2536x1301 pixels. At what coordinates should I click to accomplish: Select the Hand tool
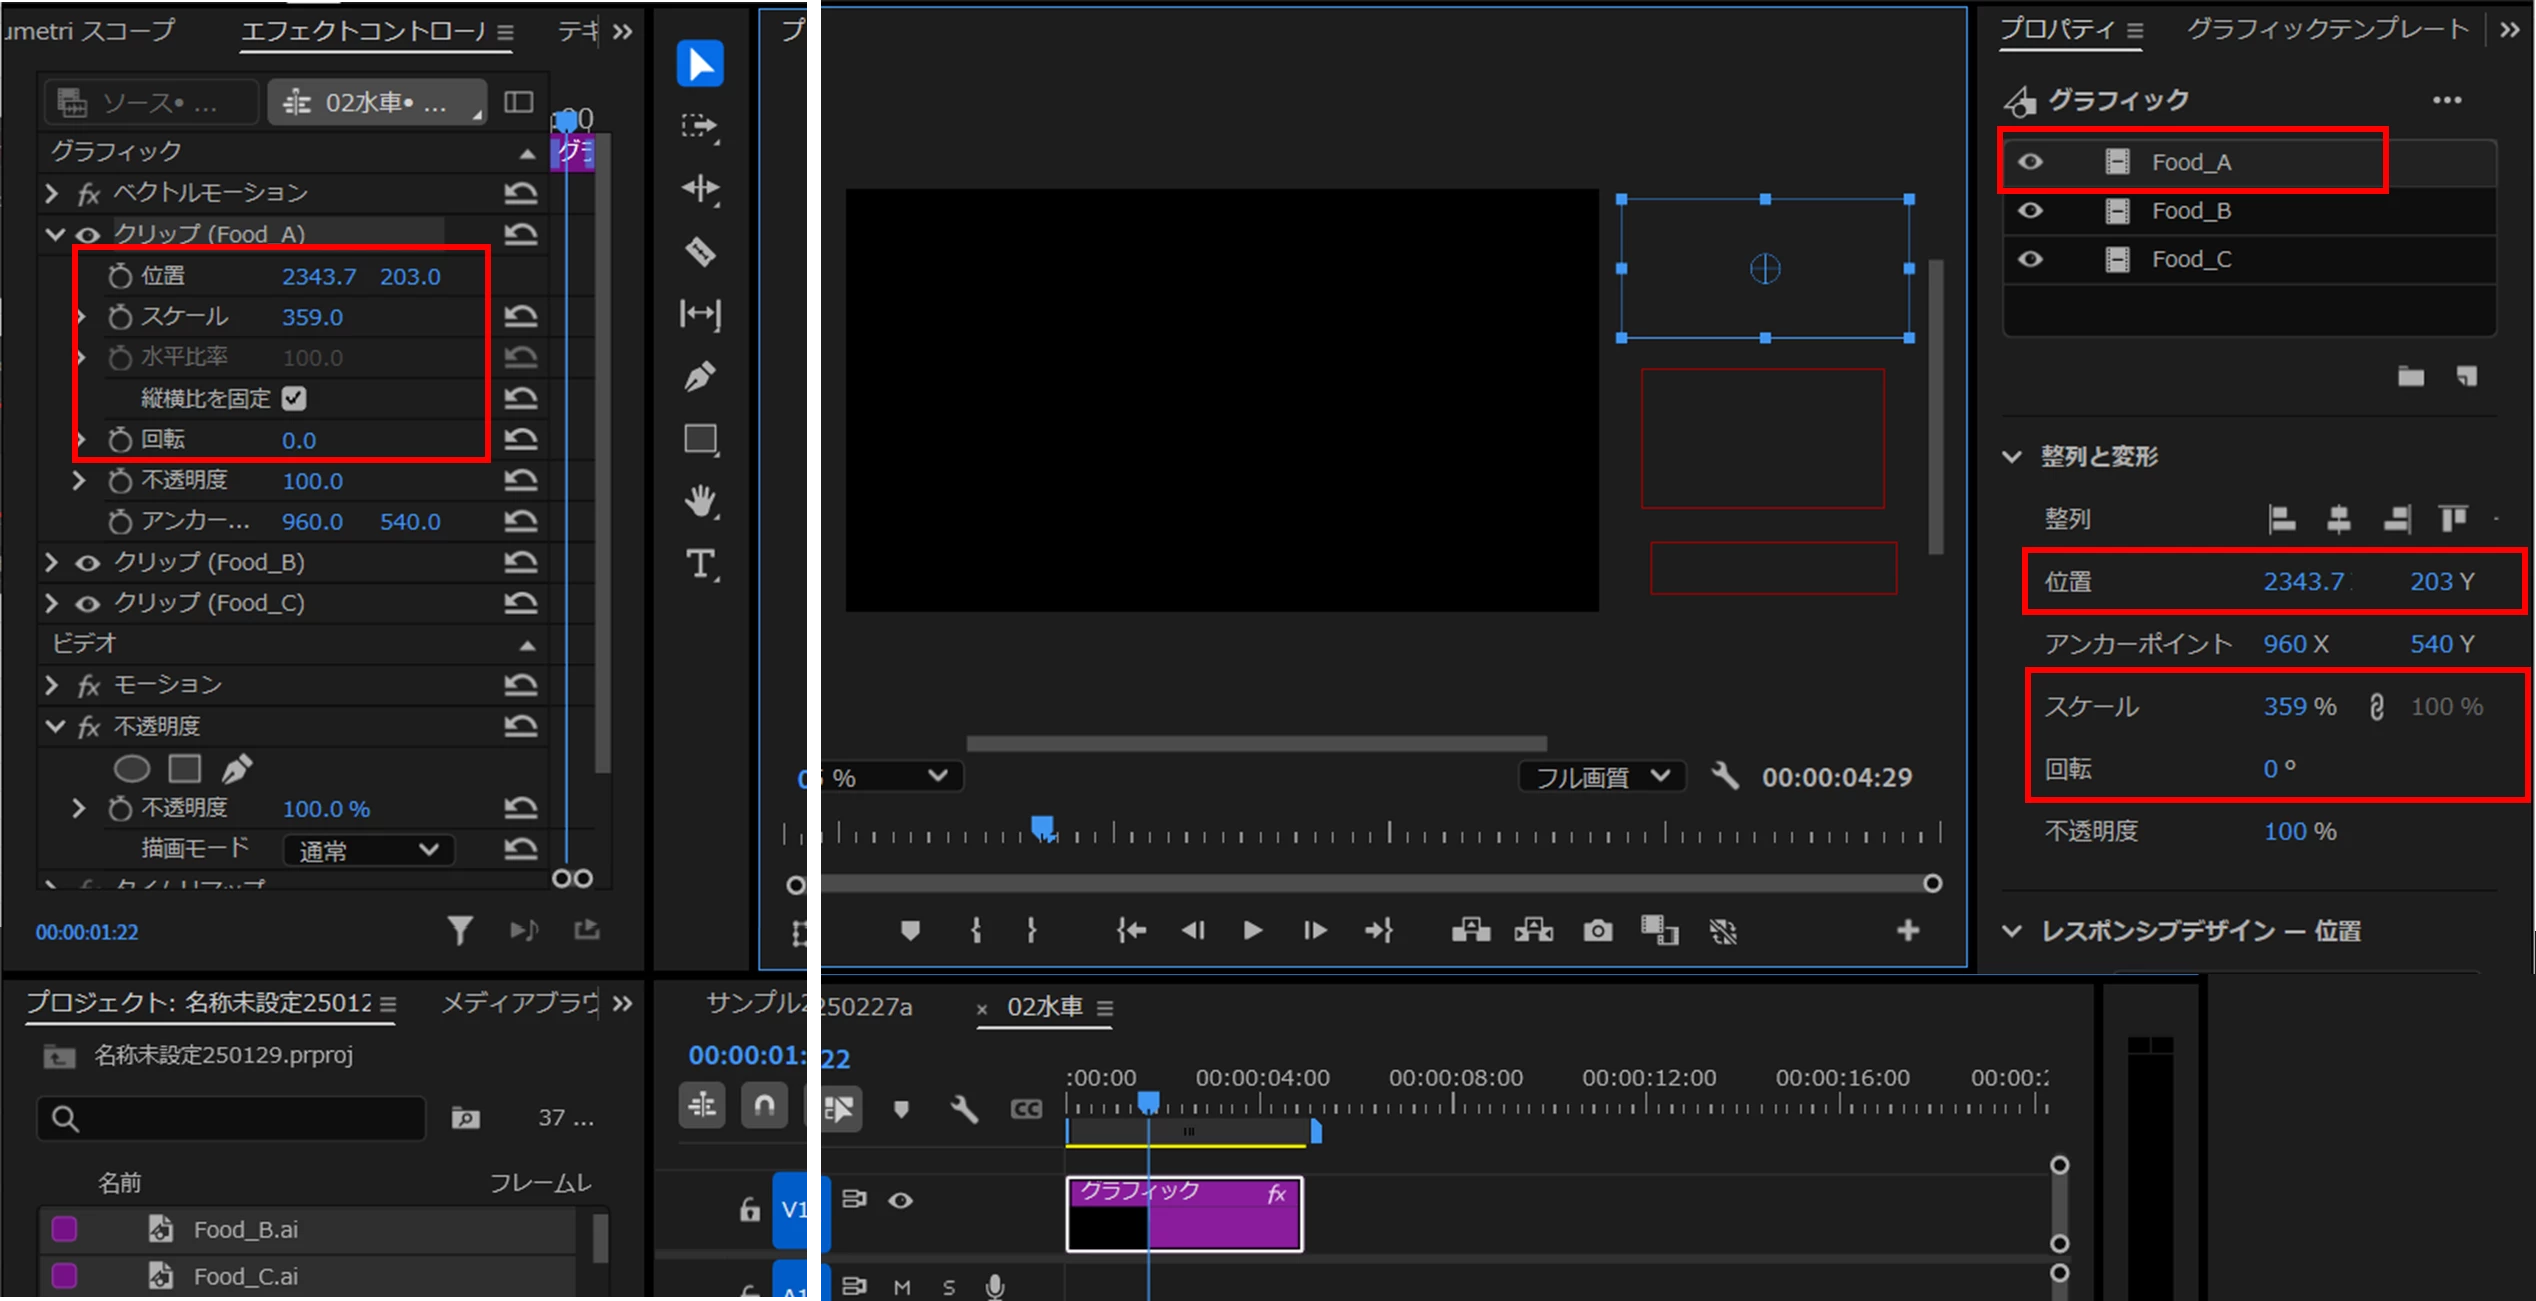(700, 501)
